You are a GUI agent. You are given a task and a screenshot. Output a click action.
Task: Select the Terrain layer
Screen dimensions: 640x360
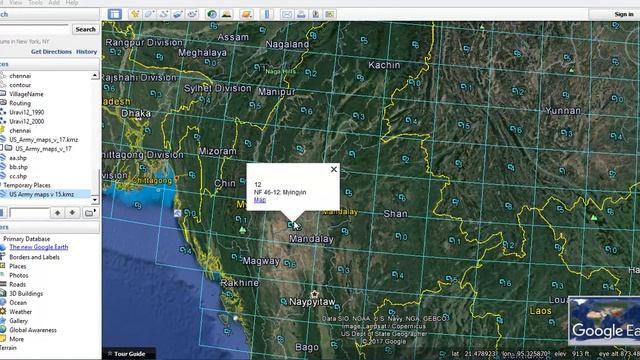coord(8,348)
